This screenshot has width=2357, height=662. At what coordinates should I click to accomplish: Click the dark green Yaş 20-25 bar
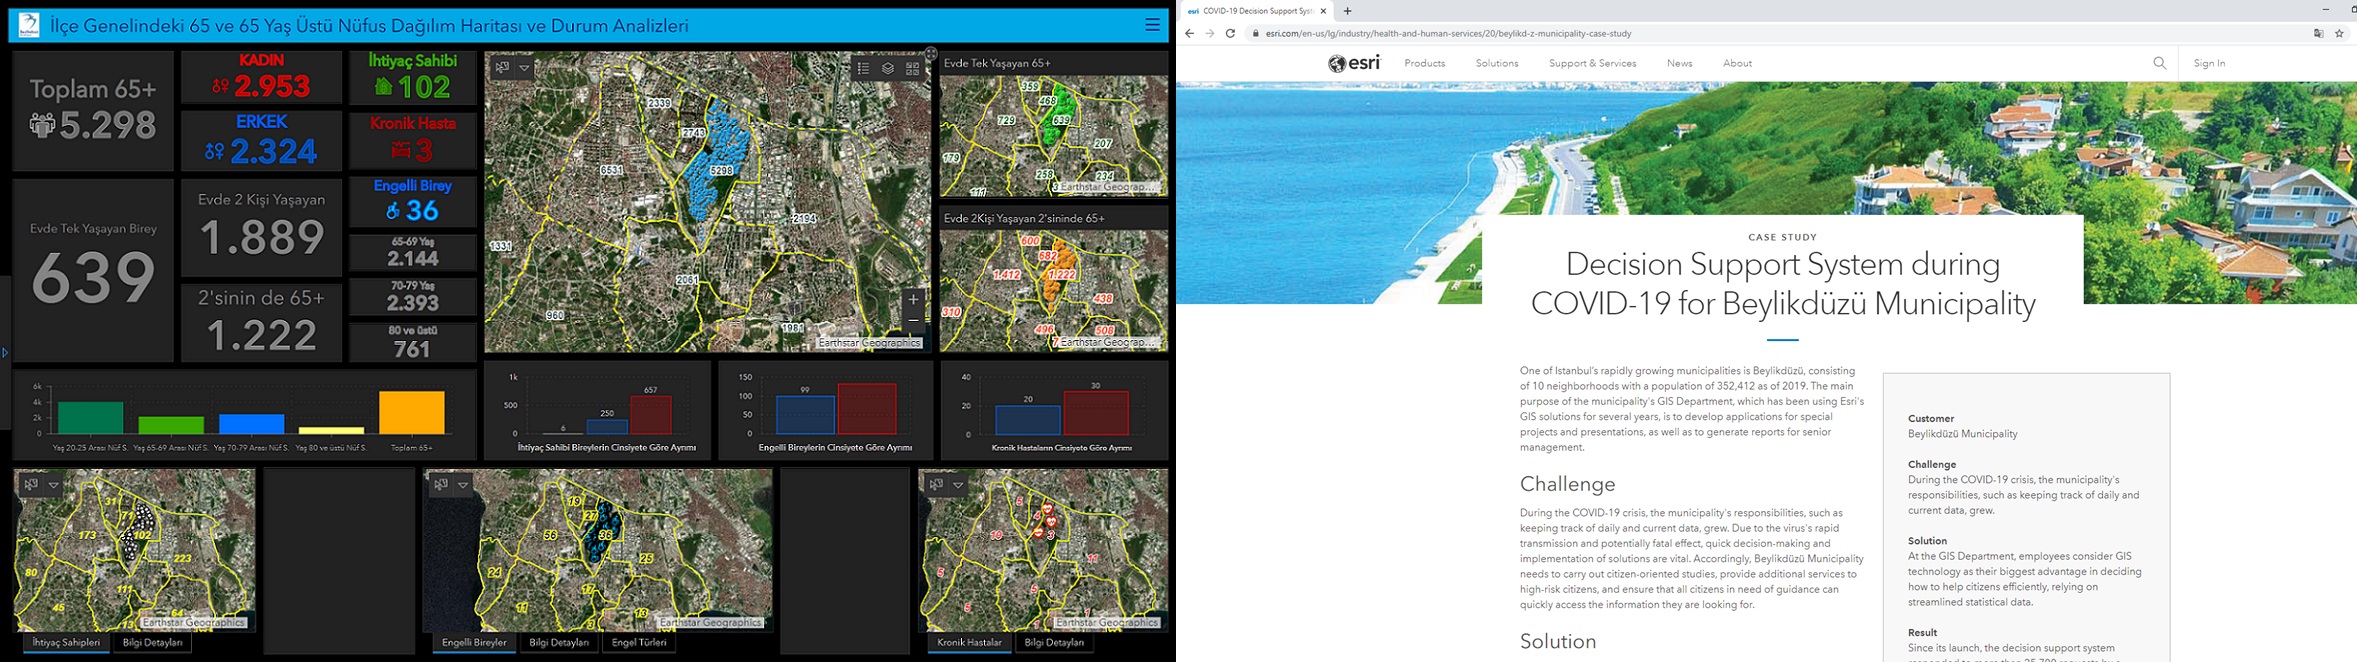[91, 418]
